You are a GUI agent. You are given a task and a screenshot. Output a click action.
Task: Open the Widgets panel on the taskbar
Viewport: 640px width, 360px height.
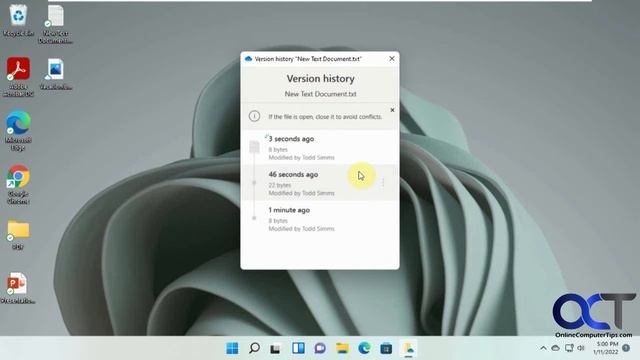click(x=298, y=348)
